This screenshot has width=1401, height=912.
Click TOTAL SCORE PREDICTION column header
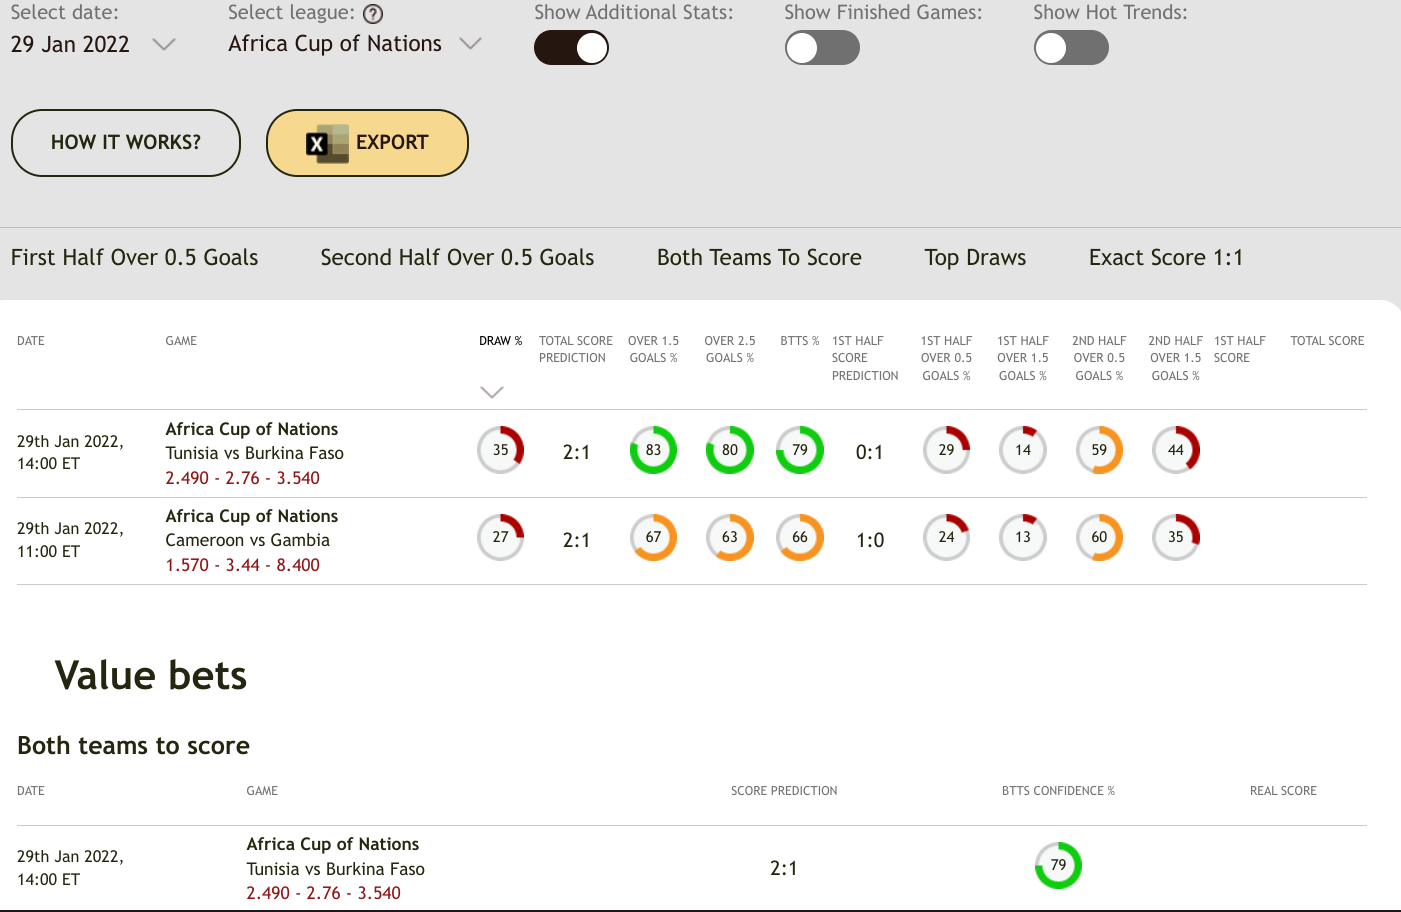click(x=575, y=349)
